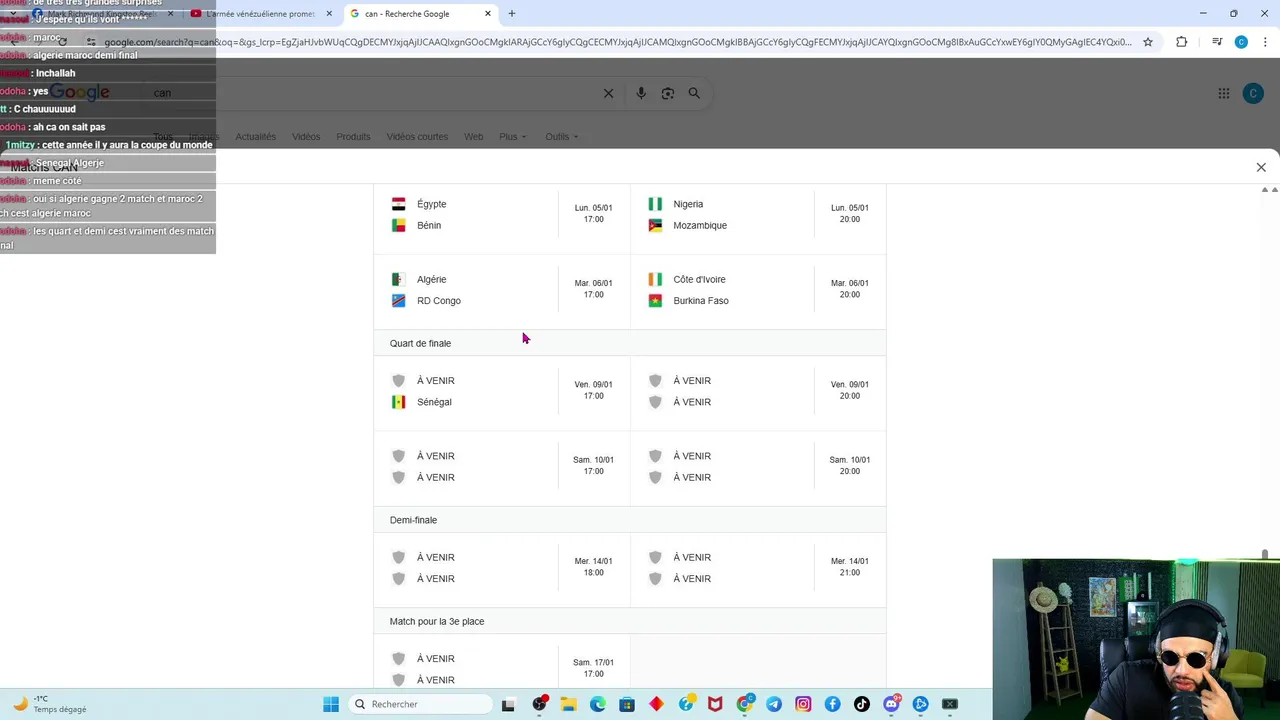Open Instagram from the taskbar
1280x720 pixels.
(x=803, y=704)
